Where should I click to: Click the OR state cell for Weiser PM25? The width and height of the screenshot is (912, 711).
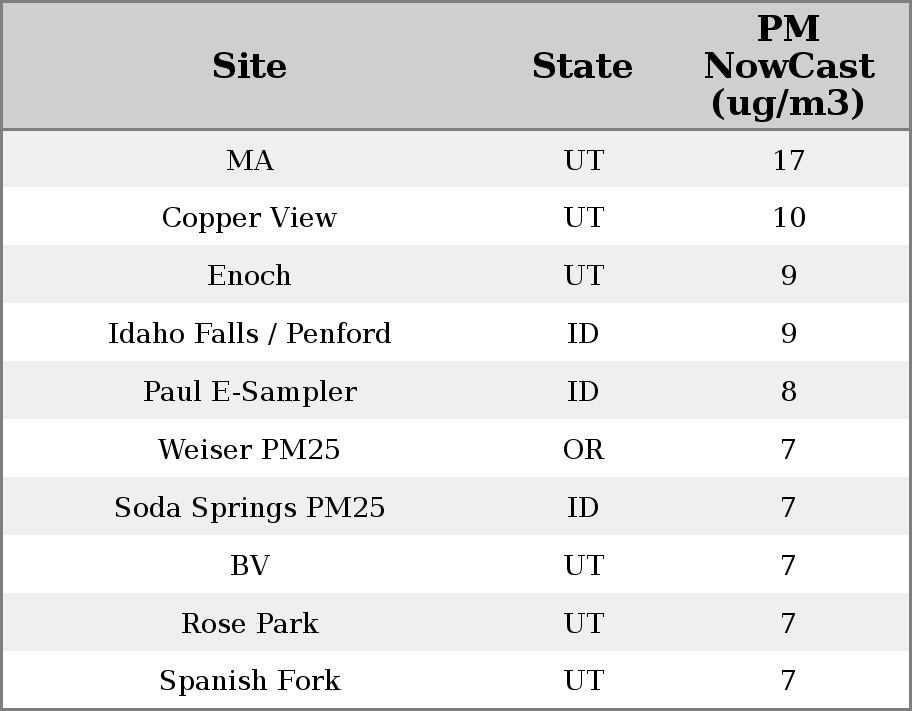pyautogui.click(x=583, y=450)
